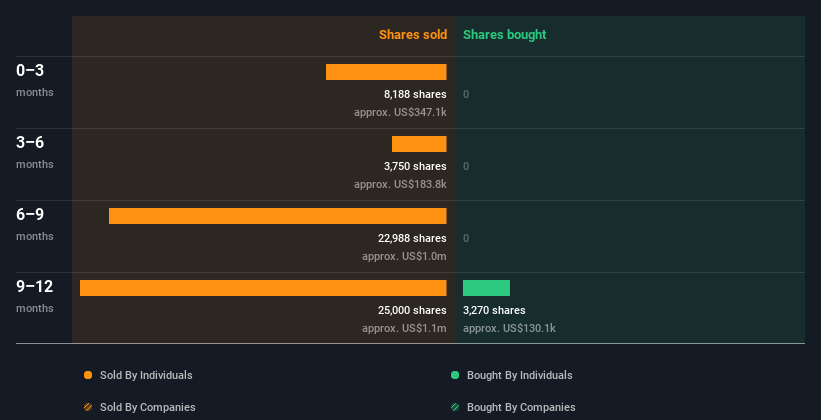This screenshot has height=420, width=821.
Task: Click the 0–3 months row label
Action: click(x=35, y=80)
